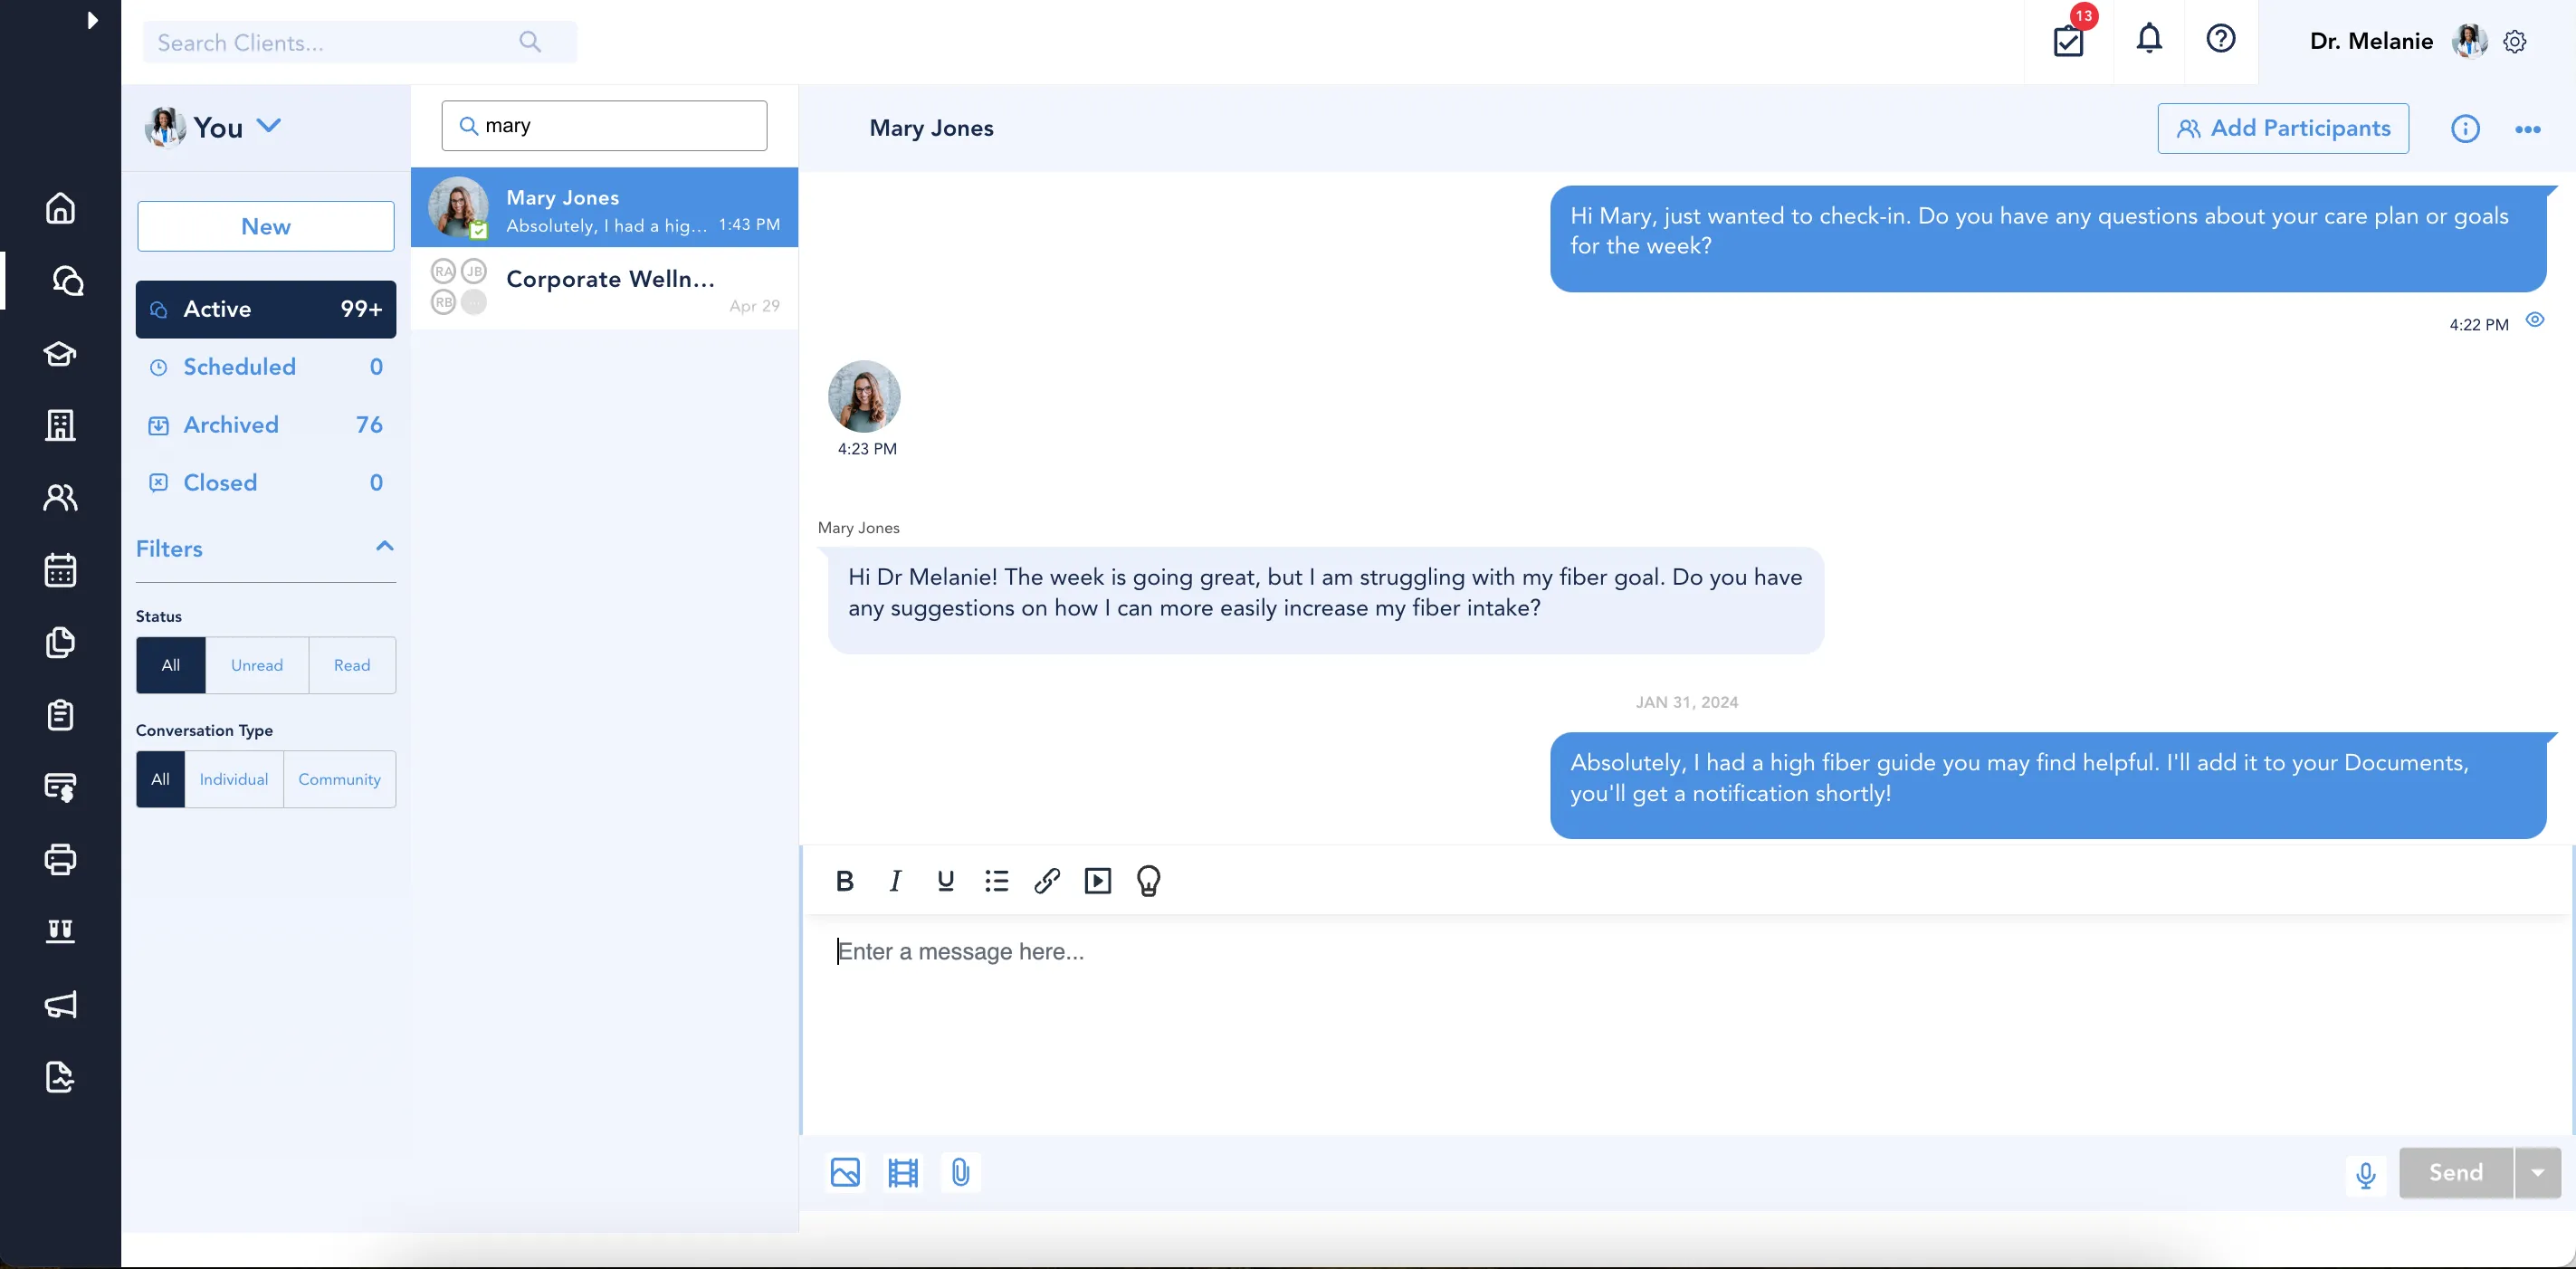The image size is (2576, 1269).
Task: Open the calendar sidebar icon
Action: coord(60,570)
